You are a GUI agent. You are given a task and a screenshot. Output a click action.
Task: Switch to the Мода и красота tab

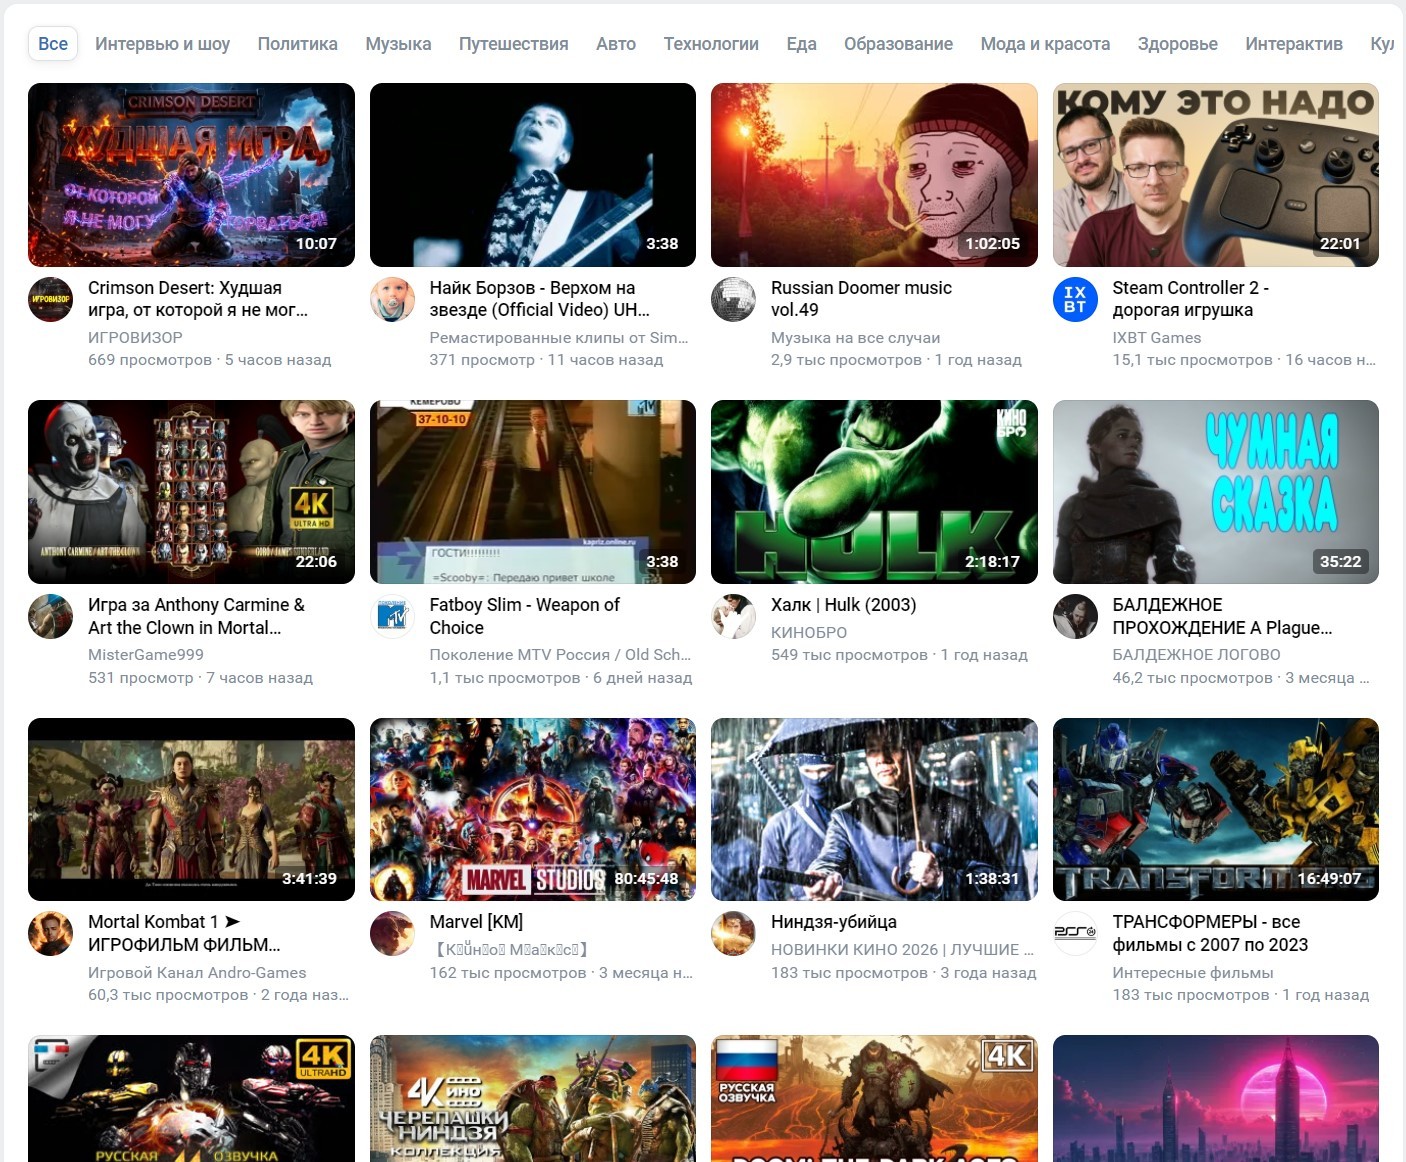[x=1045, y=44]
